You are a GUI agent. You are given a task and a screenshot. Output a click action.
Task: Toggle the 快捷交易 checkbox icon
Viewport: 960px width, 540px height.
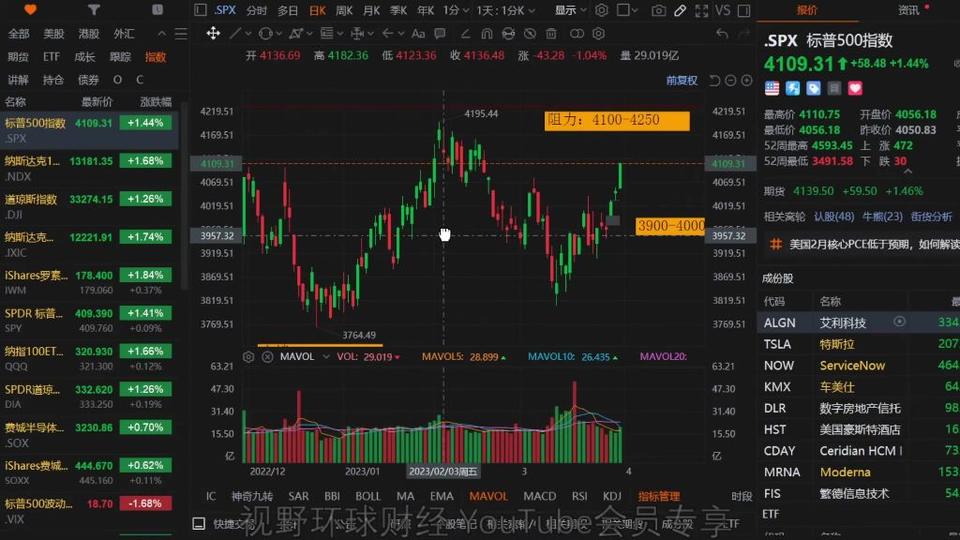(198, 523)
